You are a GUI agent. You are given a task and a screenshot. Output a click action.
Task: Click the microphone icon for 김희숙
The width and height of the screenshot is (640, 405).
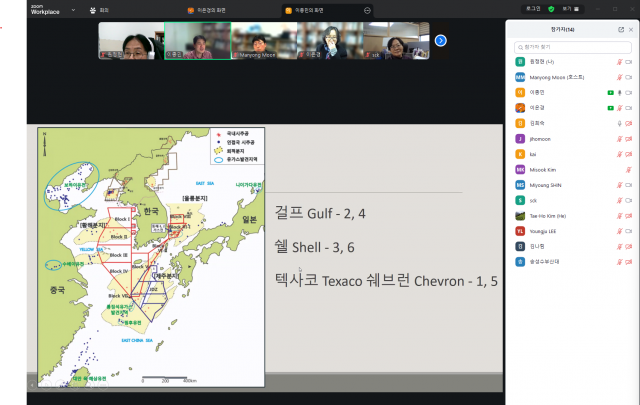coord(620,123)
